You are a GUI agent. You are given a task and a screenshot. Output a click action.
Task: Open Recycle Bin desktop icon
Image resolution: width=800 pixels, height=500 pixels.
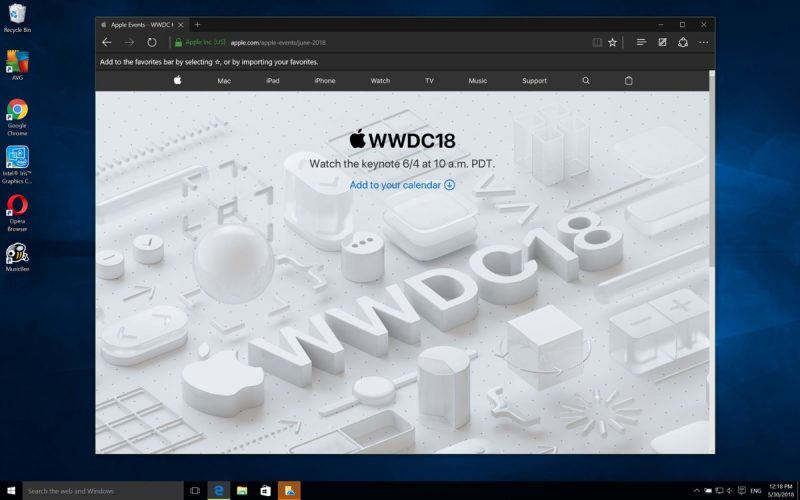pos(17,18)
